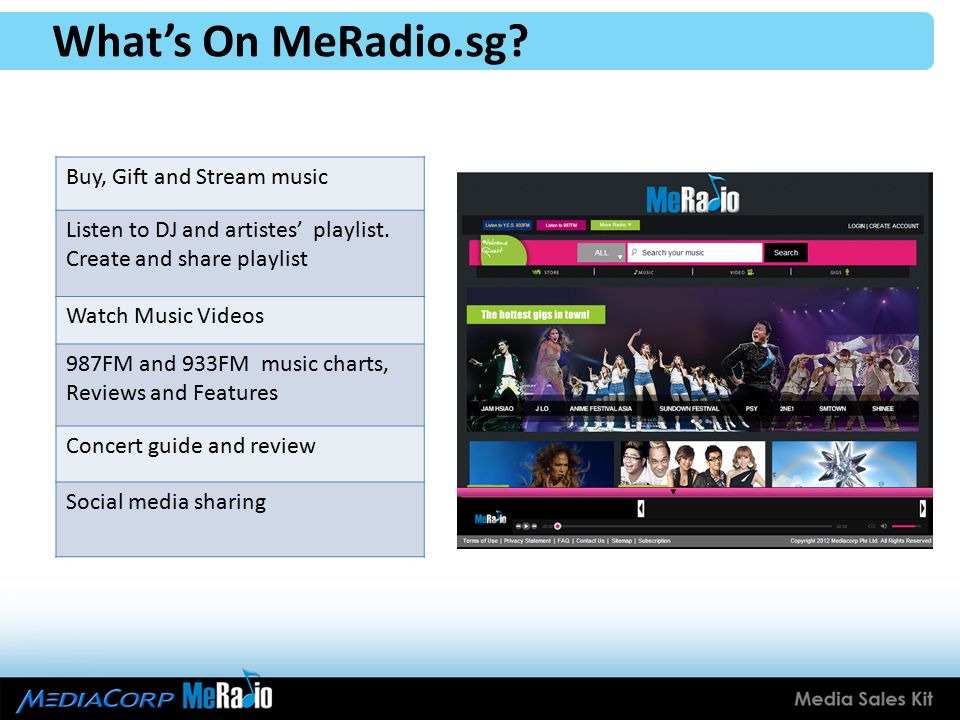Click the Concert guide and review row
The image size is (960, 720).
point(240,454)
